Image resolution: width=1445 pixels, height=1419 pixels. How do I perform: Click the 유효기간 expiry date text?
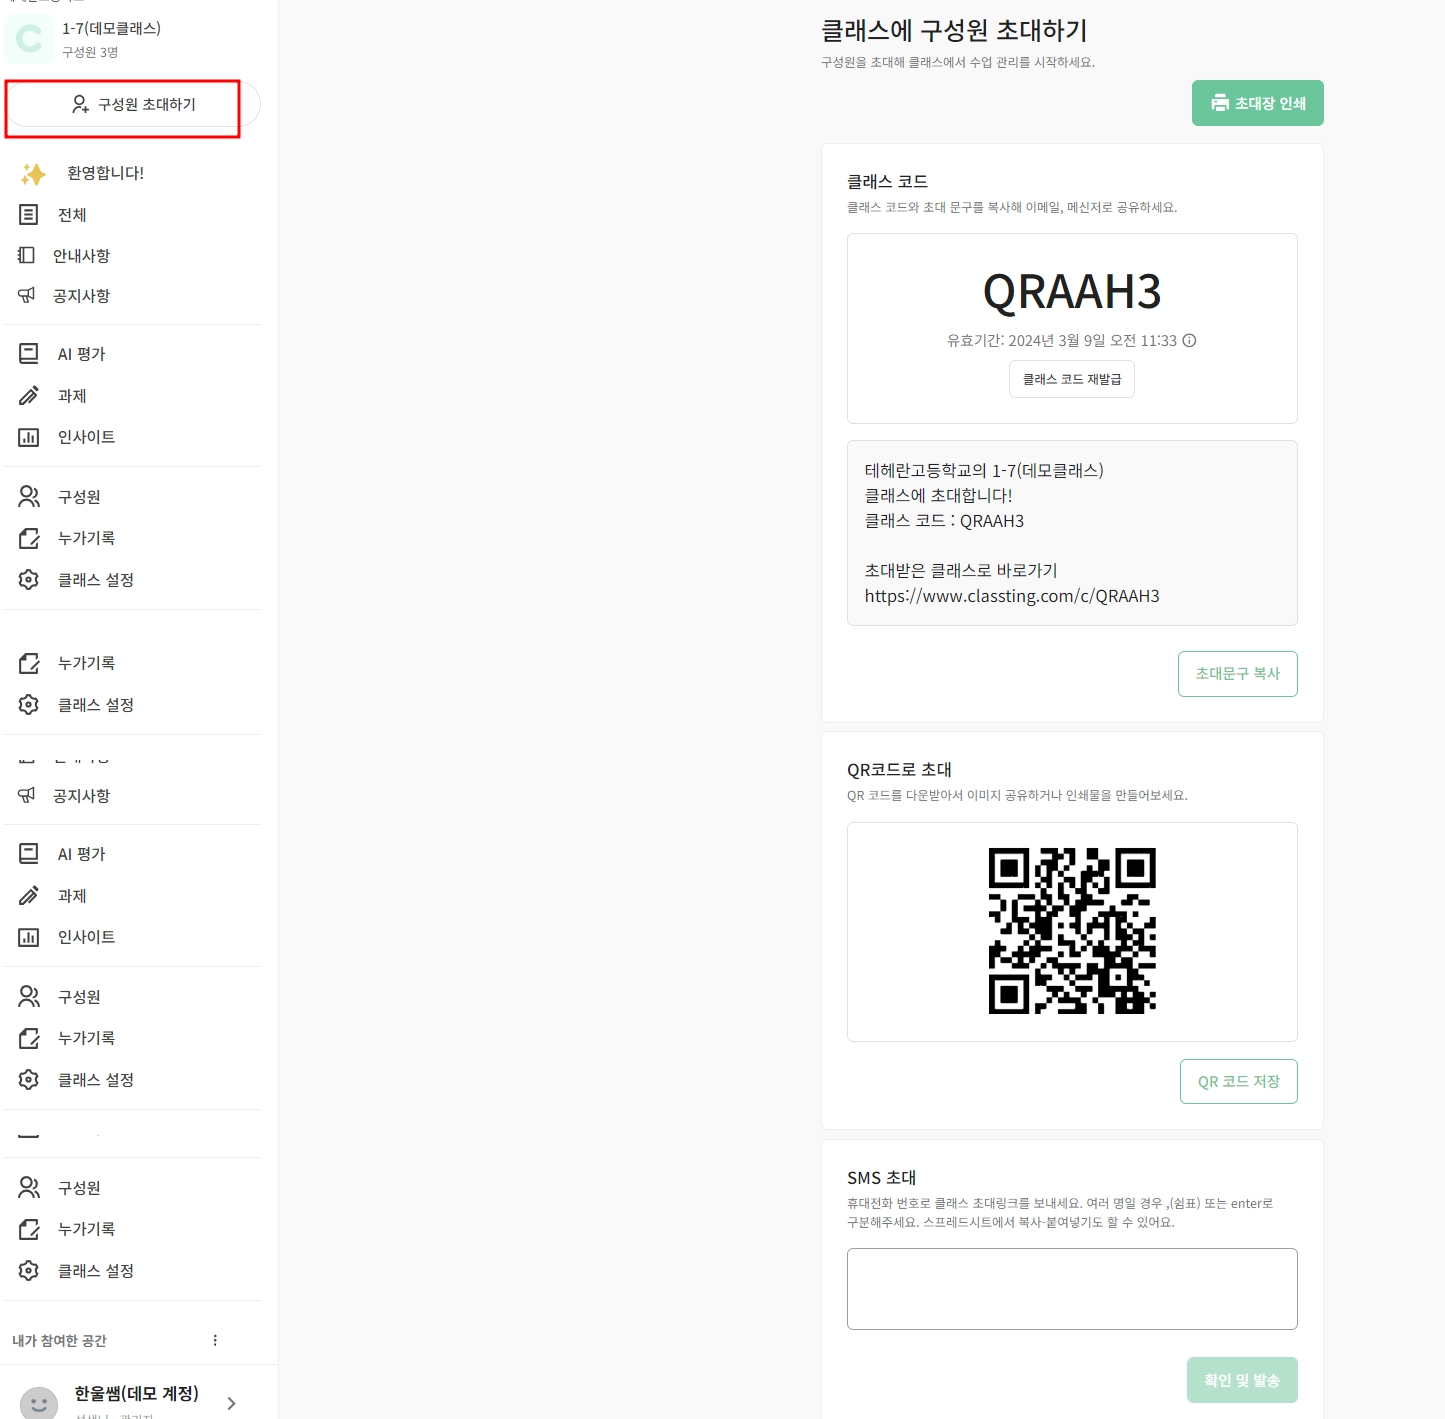[x=1062, y=341]
